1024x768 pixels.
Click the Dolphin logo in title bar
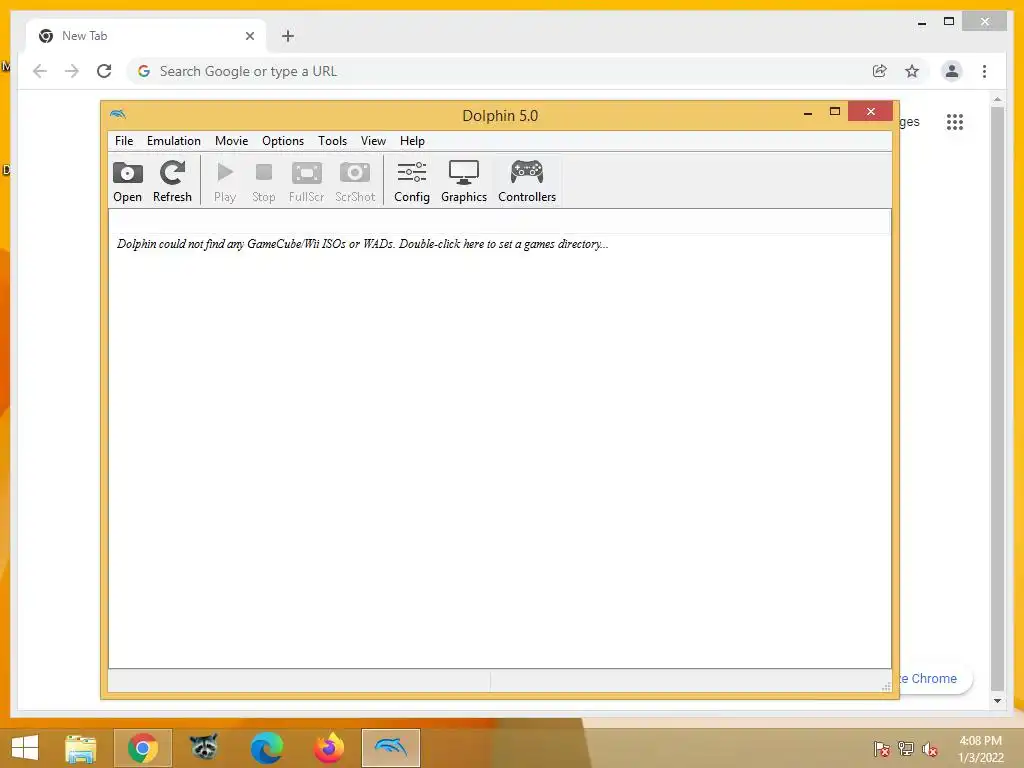click(x=118, y=114)
